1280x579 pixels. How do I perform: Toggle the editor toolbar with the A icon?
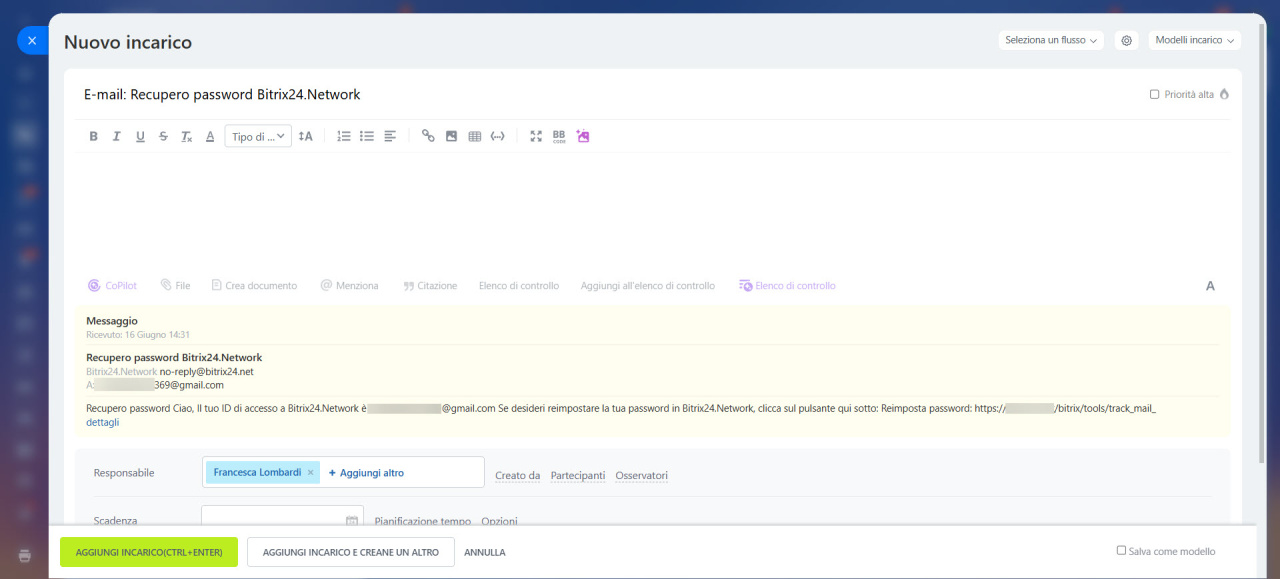pyautogui.click(x=1210, y=286)
